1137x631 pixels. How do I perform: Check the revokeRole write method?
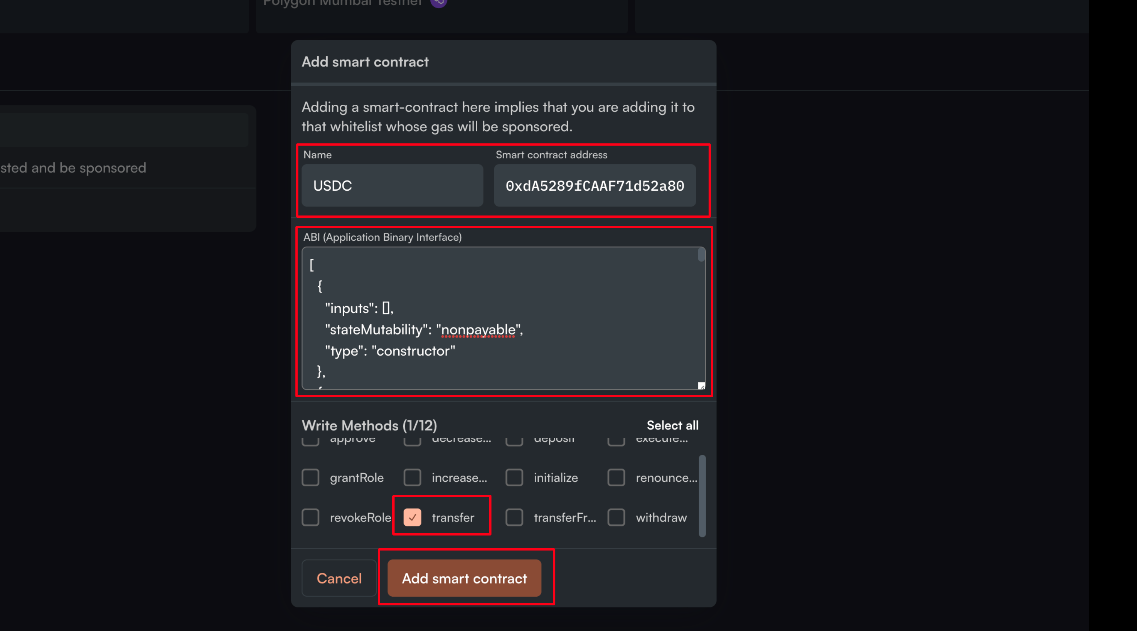(x=311, y=517)
